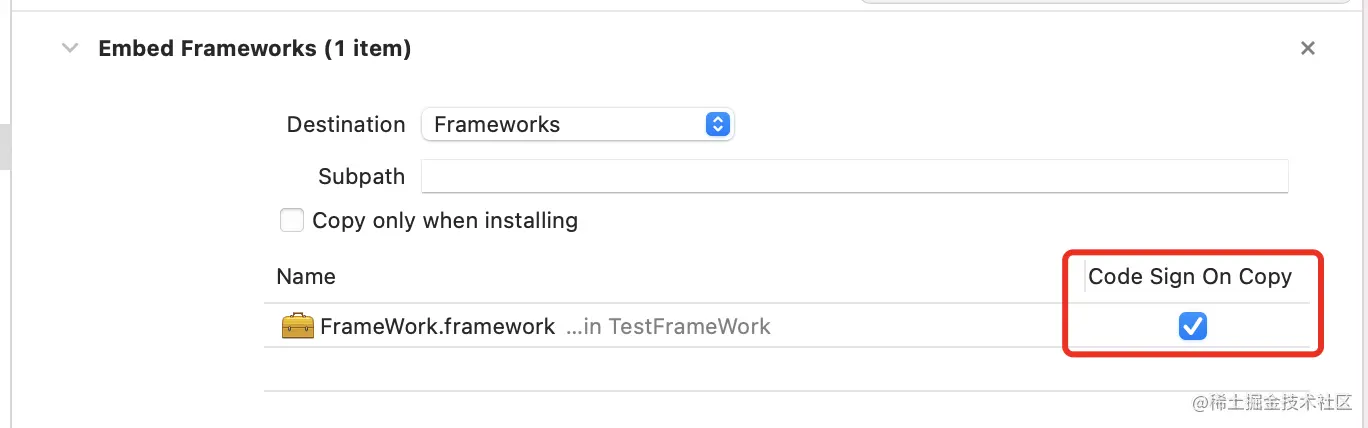
Task: Click the Code Sign On Copy column header
Action: [1190, 276]
